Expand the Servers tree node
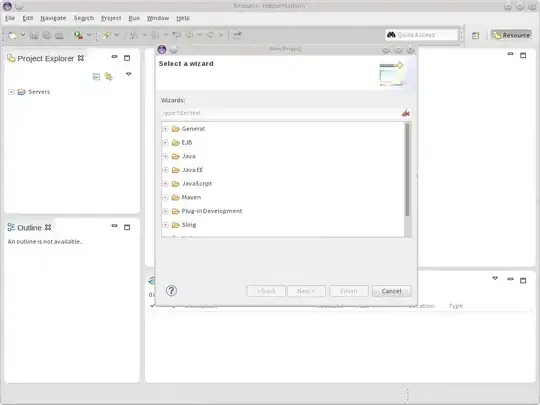540x405 pixels. point(11,92)
